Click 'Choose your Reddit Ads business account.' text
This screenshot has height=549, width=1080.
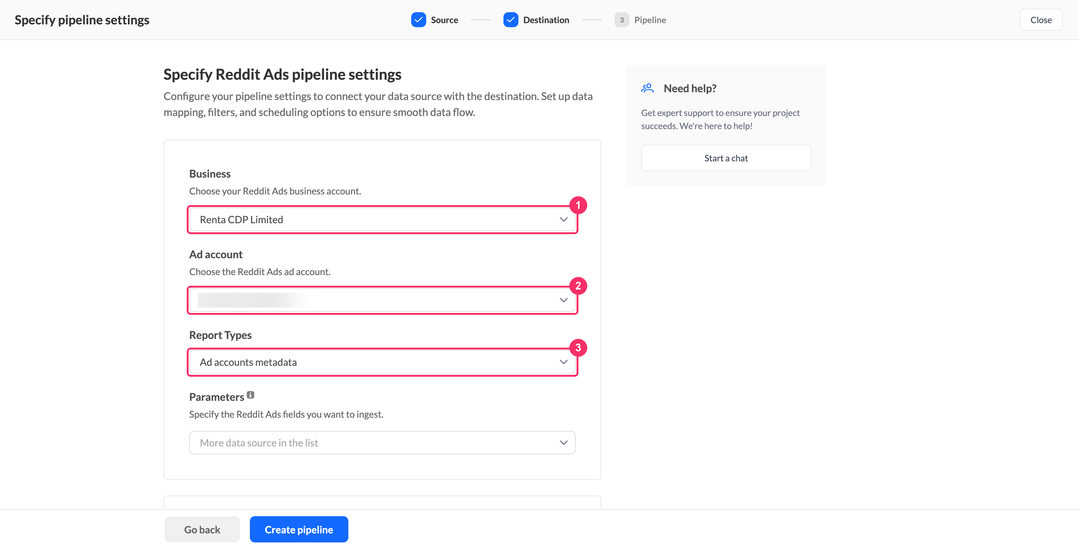point(275,191)
